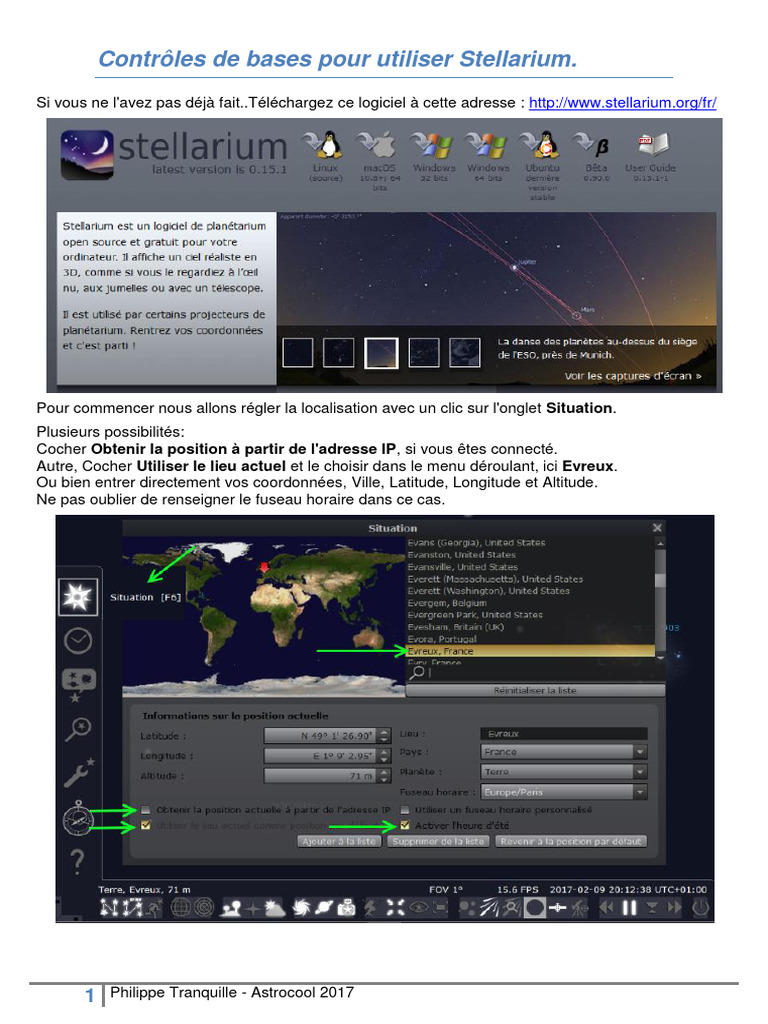This screenshot has height=1024, width=768.
Task: Uncheck the faded lieu actuel comme position checkbox
Action: coord(146,825)
